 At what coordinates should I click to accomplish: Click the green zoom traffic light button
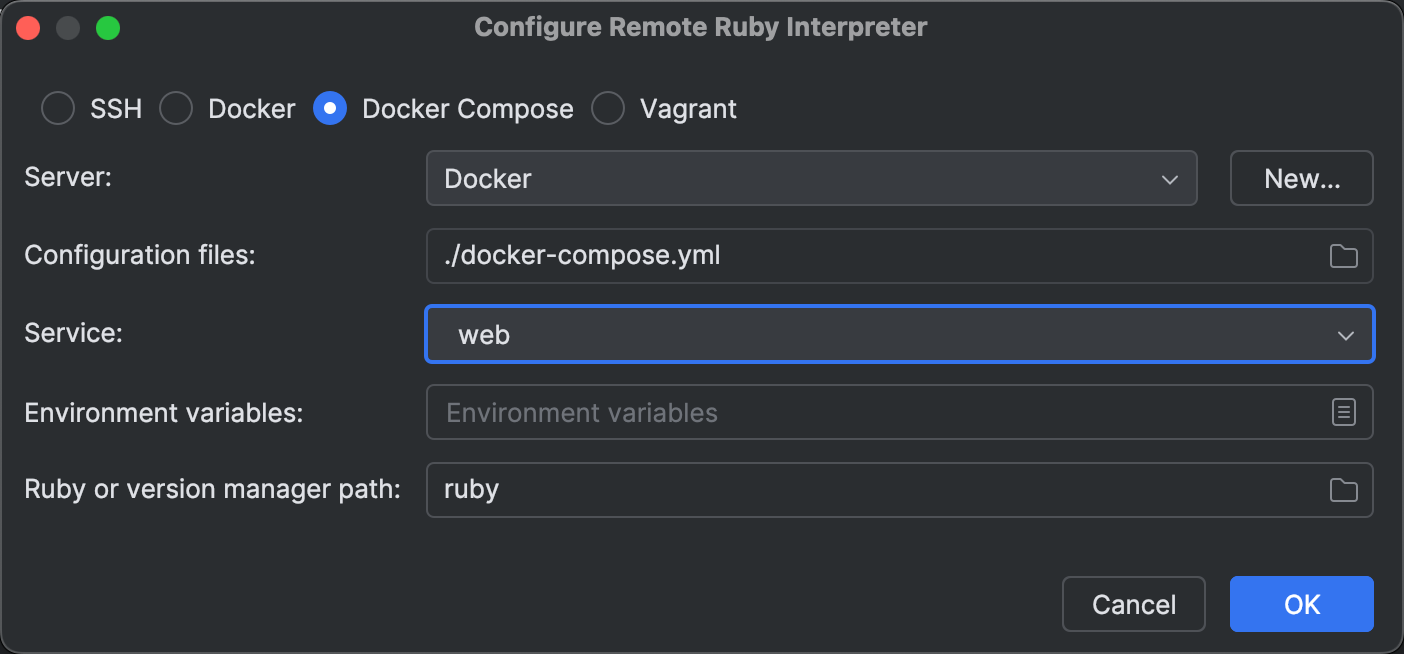[107, 27]
